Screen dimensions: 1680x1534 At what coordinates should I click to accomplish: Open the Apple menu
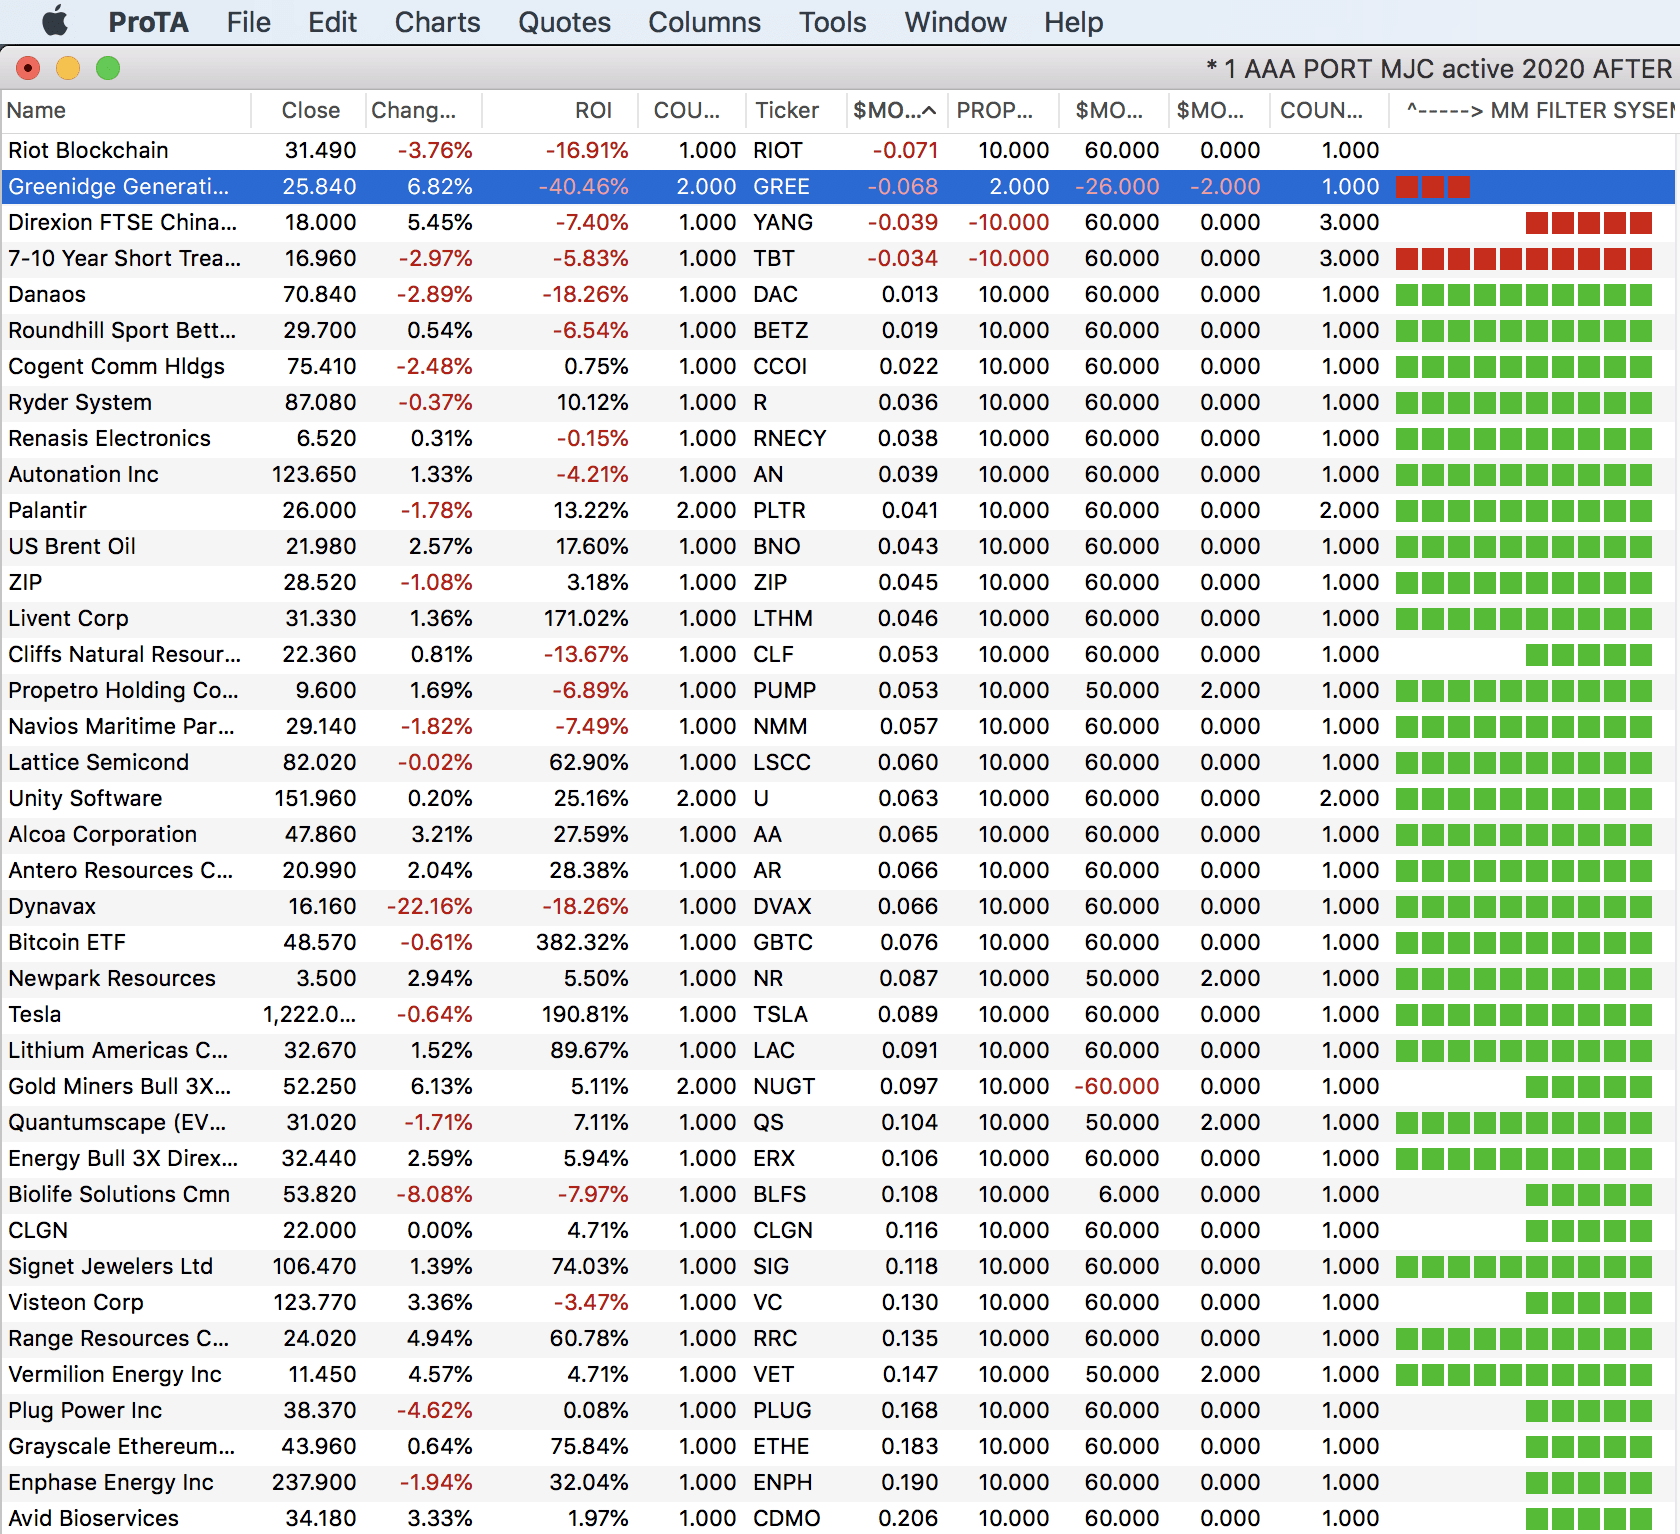click(55, 21)
